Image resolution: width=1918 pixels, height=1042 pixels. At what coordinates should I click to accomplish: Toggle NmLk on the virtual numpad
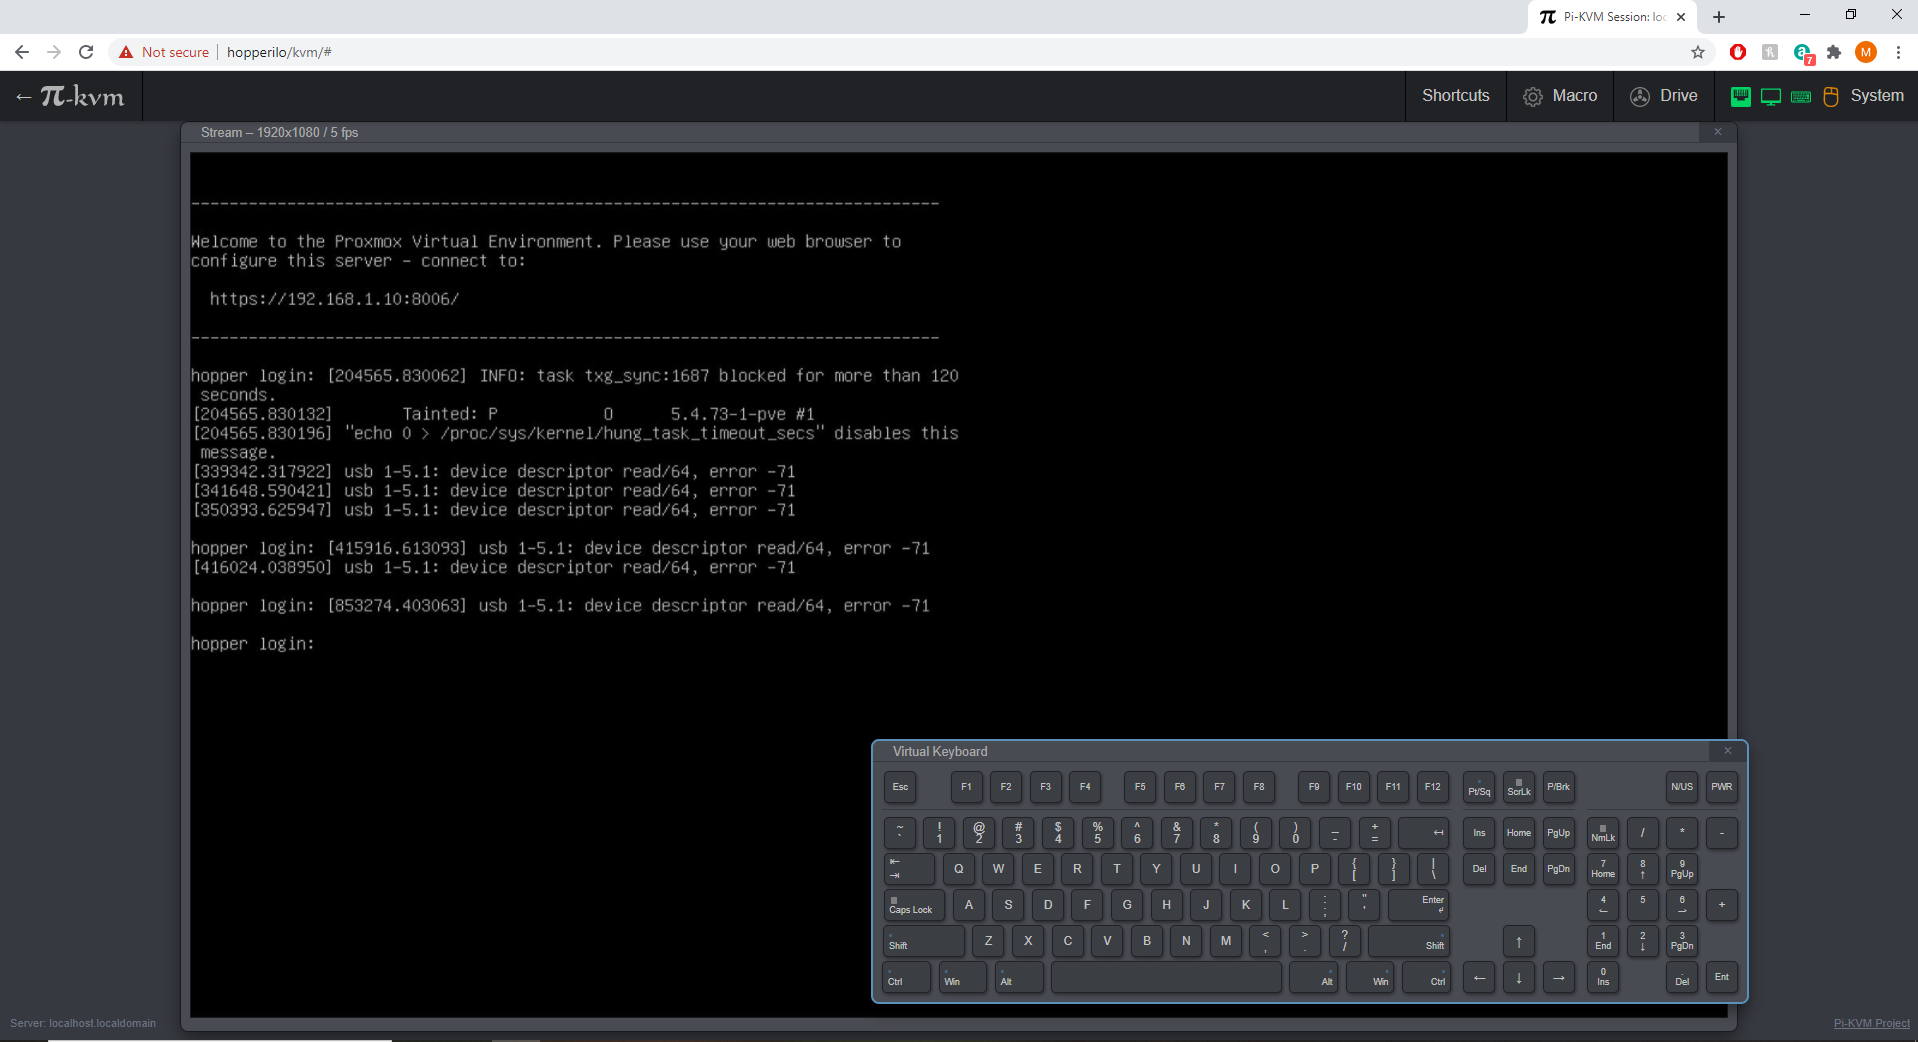(x=1602, y=833)
